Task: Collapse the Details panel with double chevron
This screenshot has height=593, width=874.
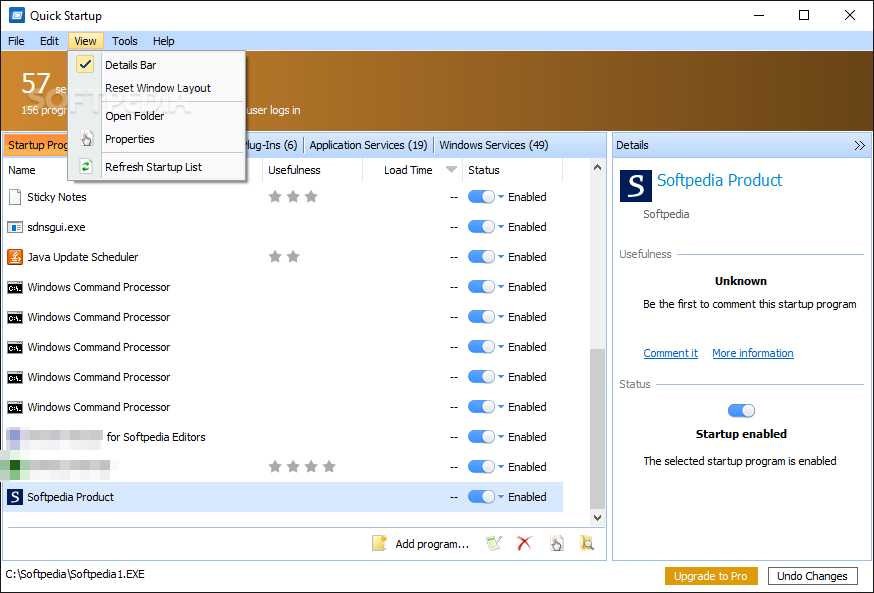Action: point(860,145)
